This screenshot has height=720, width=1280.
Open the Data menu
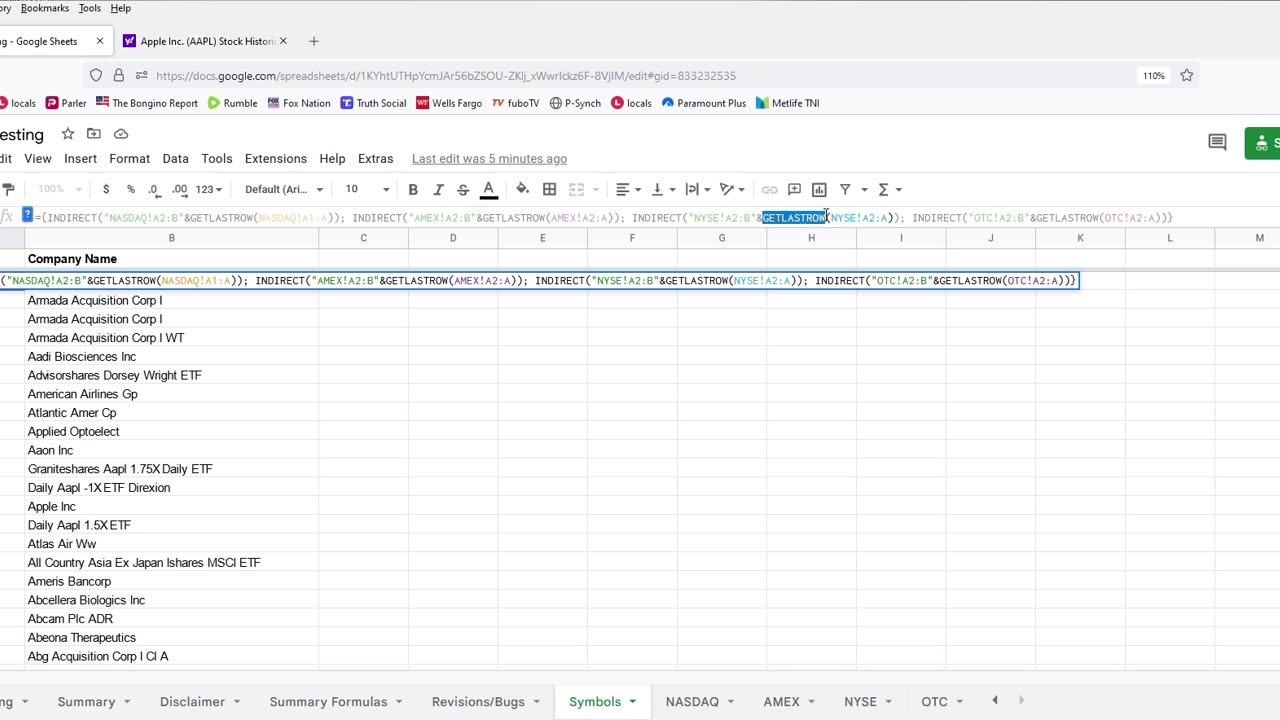coord(175,158)
